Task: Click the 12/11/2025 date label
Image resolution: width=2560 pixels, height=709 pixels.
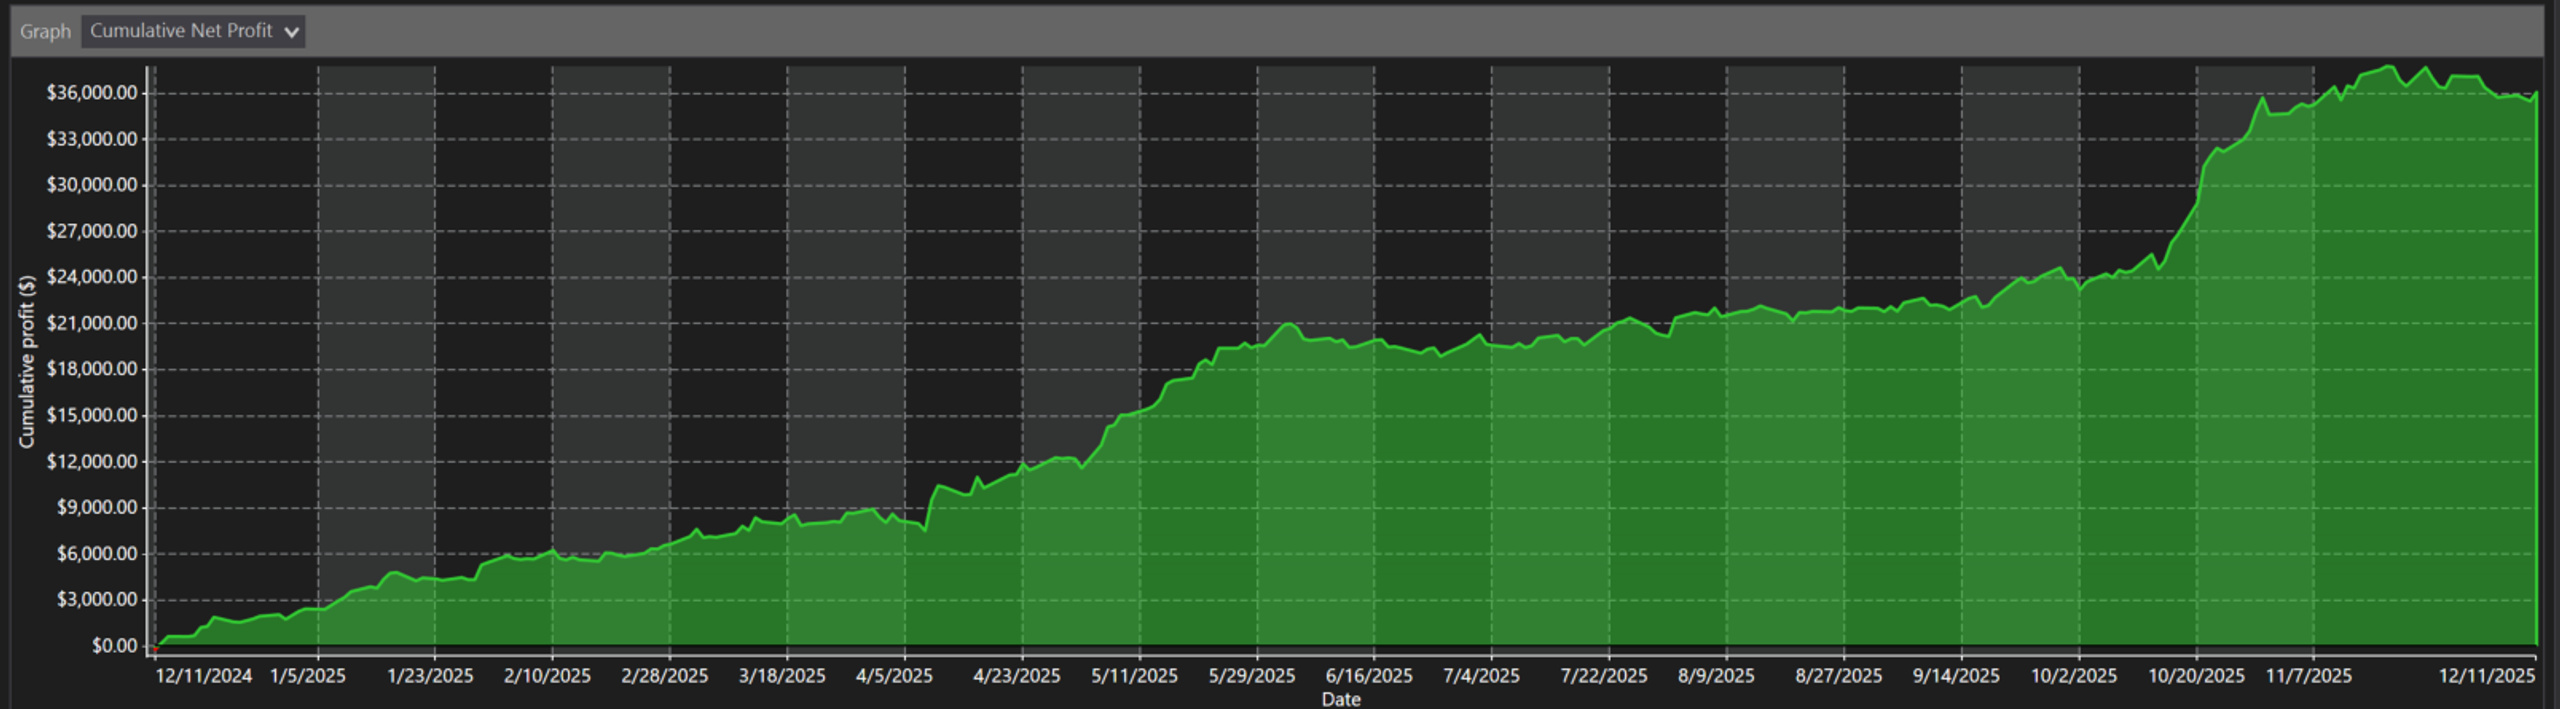Action: [x=2487, y=676]
